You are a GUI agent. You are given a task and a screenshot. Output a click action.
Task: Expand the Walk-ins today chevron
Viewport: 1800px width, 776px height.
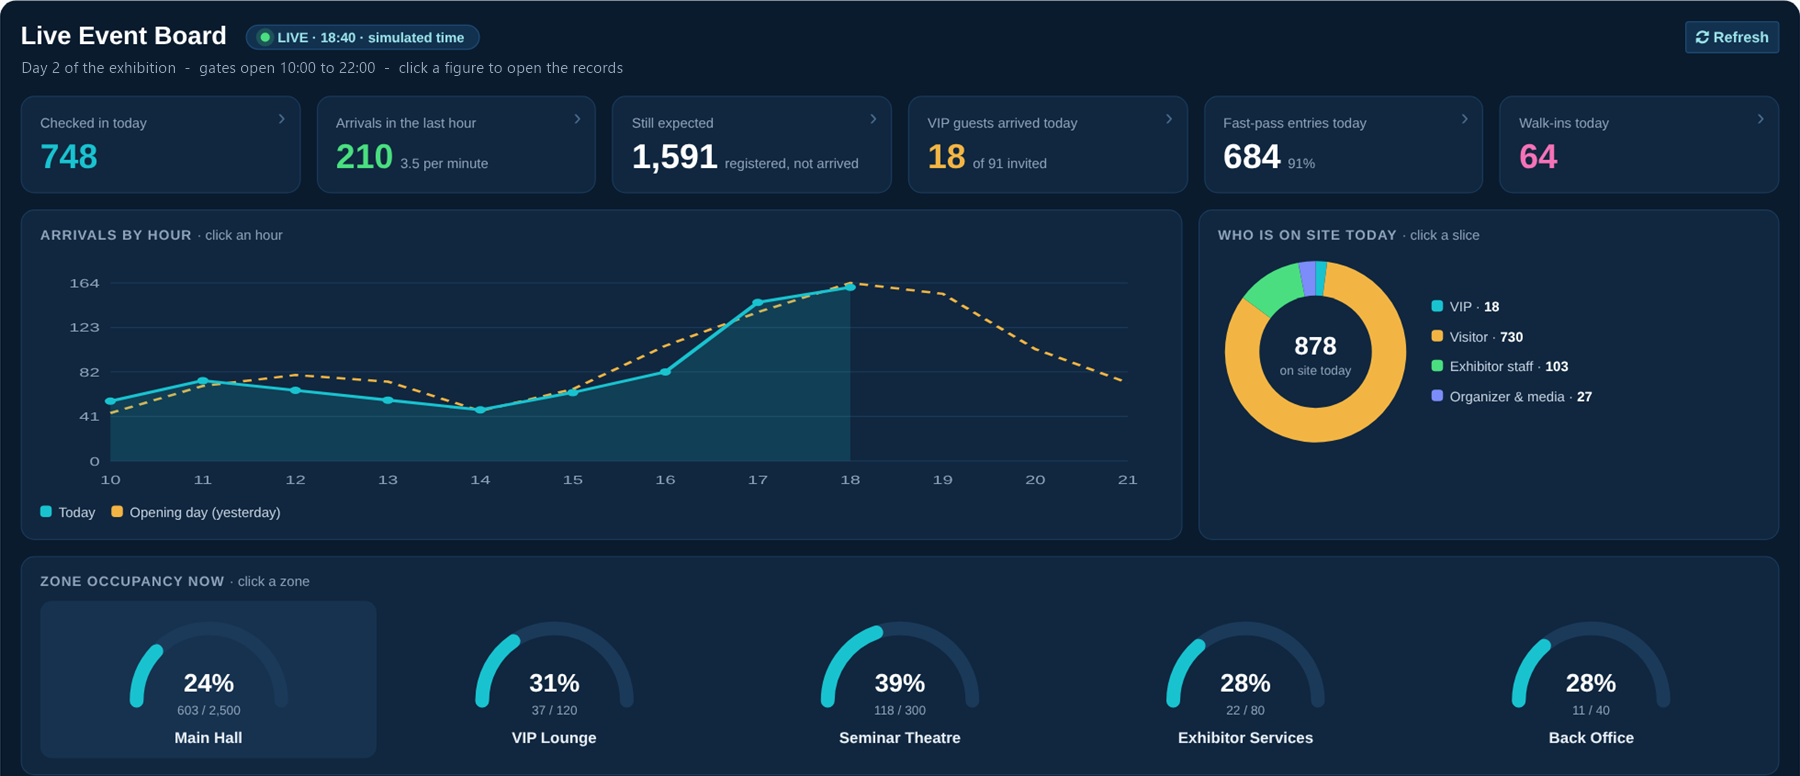1761,119
